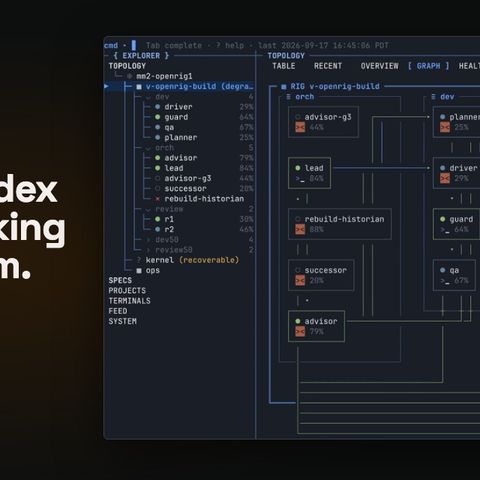Click terminal prompt icon in lead graph node

click(300, 179)
